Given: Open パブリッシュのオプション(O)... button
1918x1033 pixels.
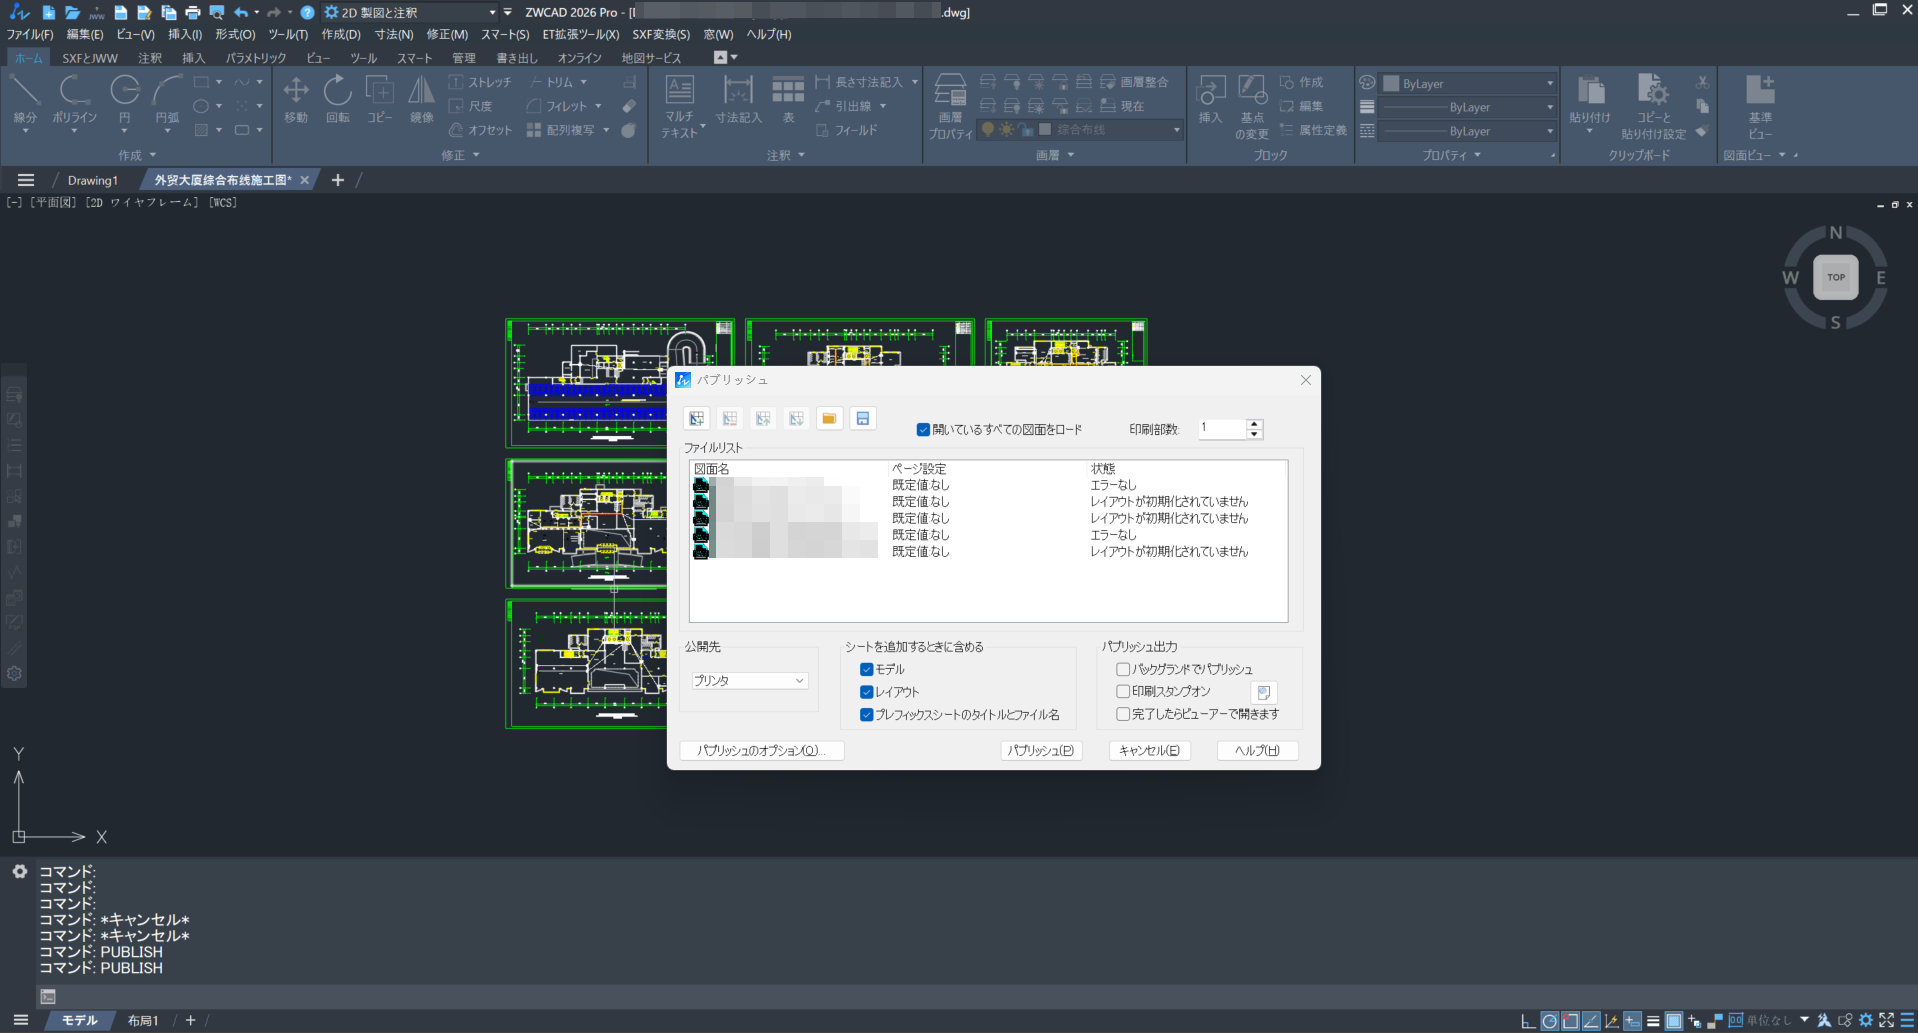Looking at the screenshot, I should click(762, 751).
